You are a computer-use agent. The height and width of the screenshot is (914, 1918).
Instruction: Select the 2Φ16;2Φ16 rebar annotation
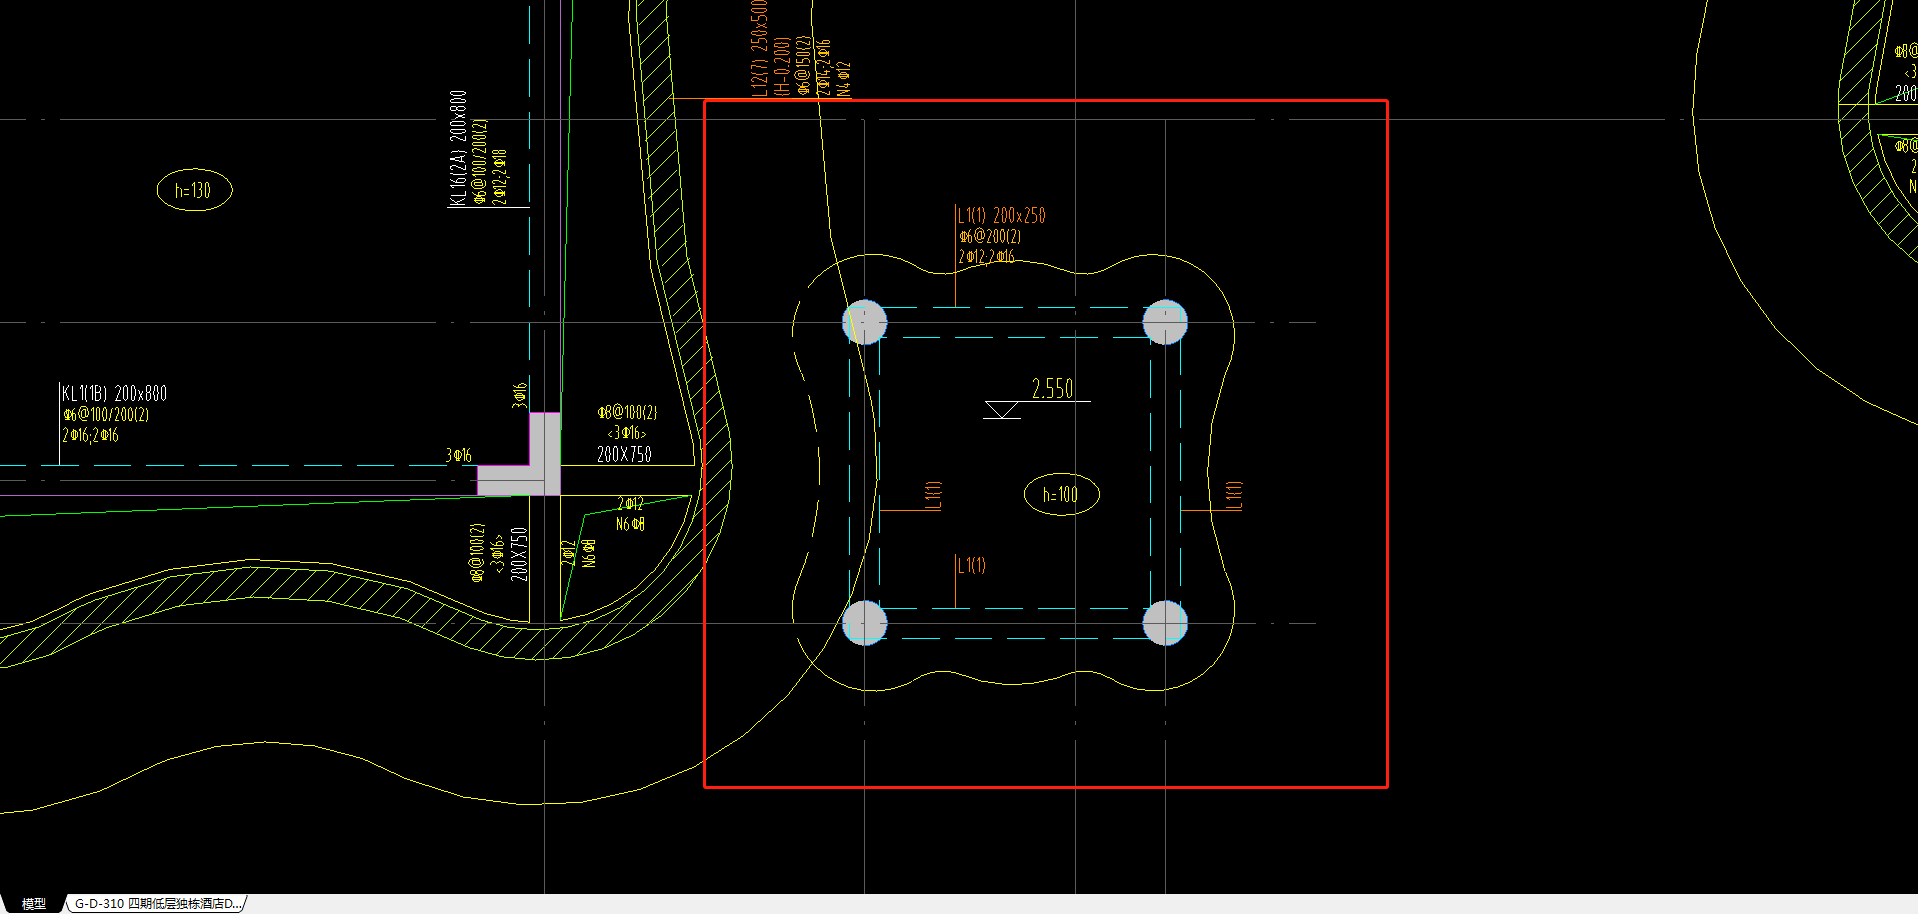(90, 435)
